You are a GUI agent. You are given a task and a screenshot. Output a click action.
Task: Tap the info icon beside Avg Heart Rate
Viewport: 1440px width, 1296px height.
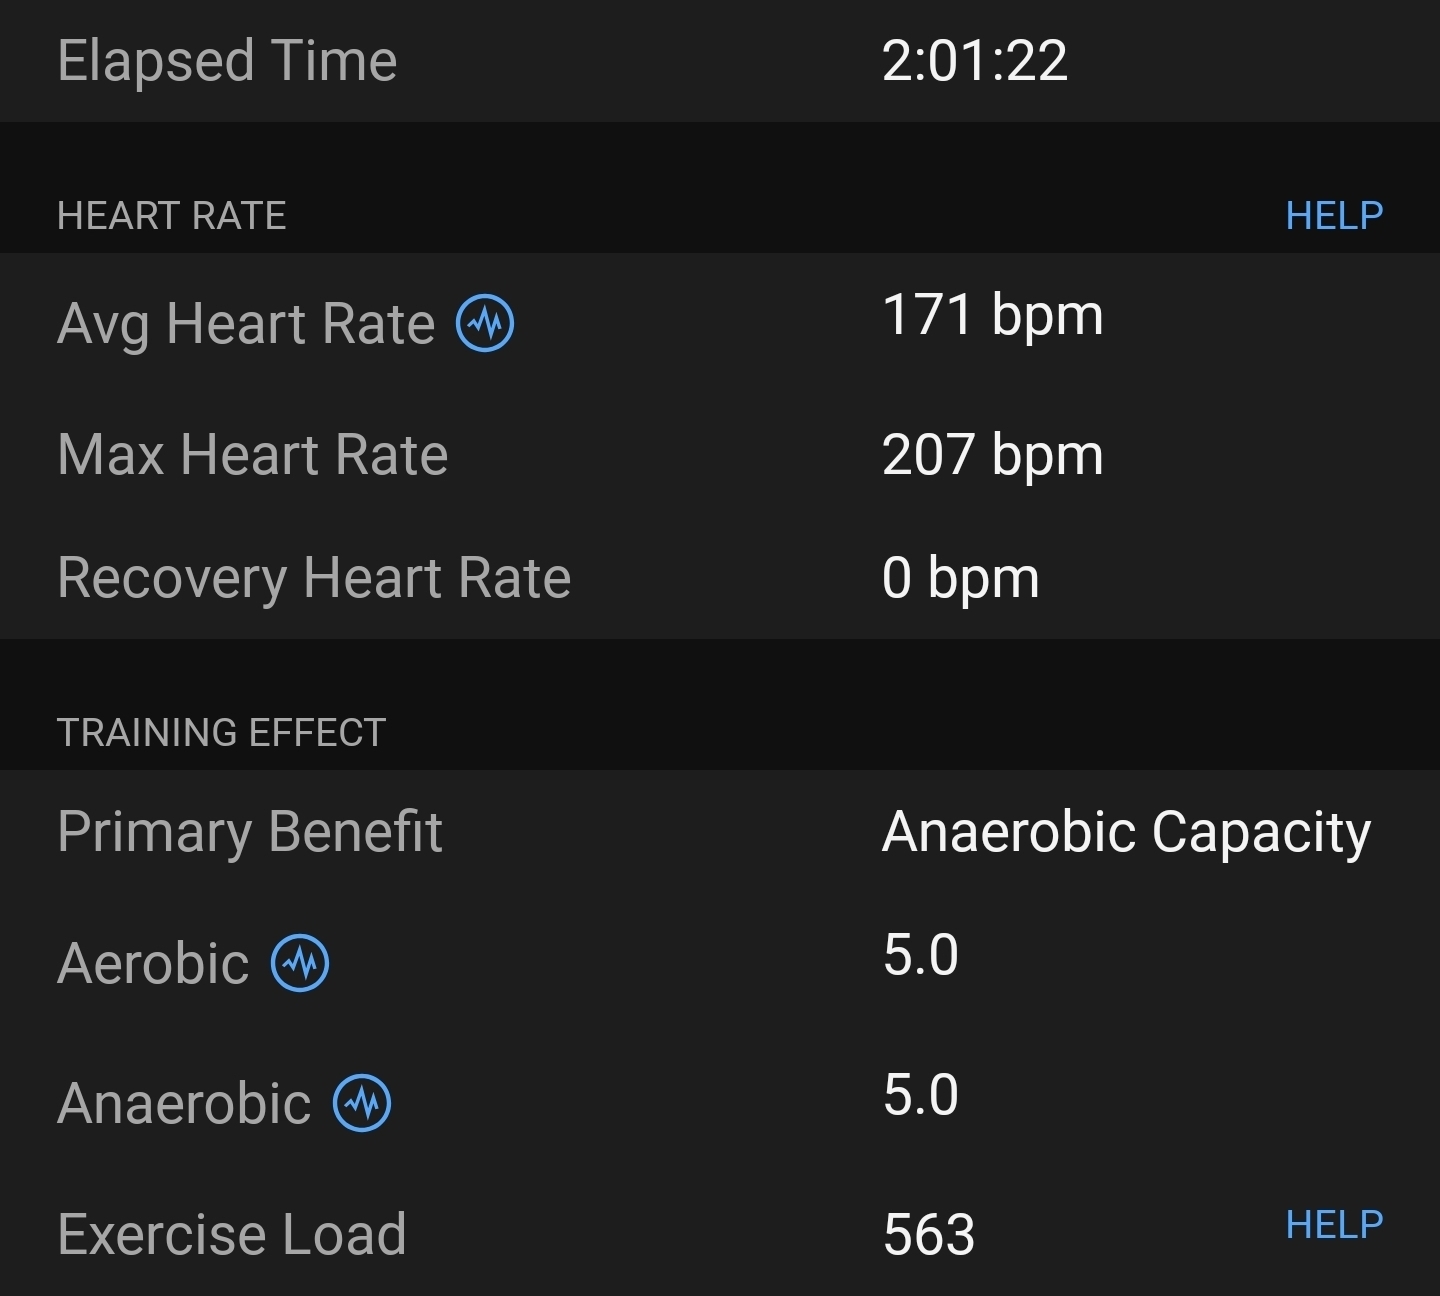pyautogui.click(x=485, y=324)
